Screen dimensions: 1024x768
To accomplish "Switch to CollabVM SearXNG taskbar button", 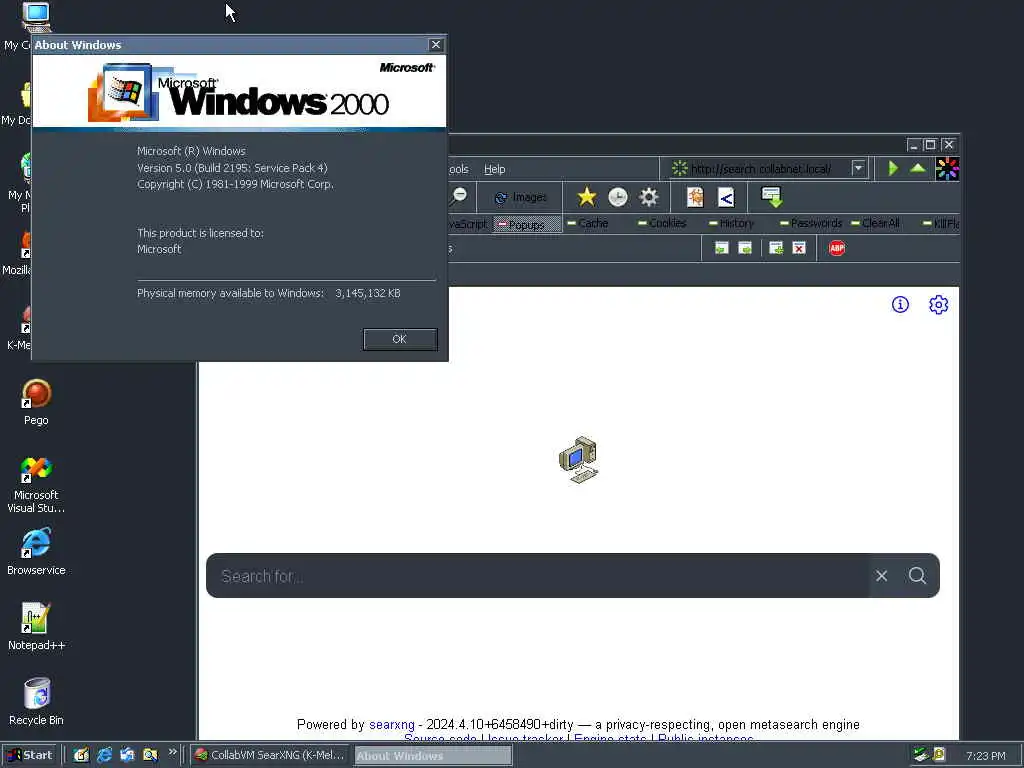I will (270, 755).
